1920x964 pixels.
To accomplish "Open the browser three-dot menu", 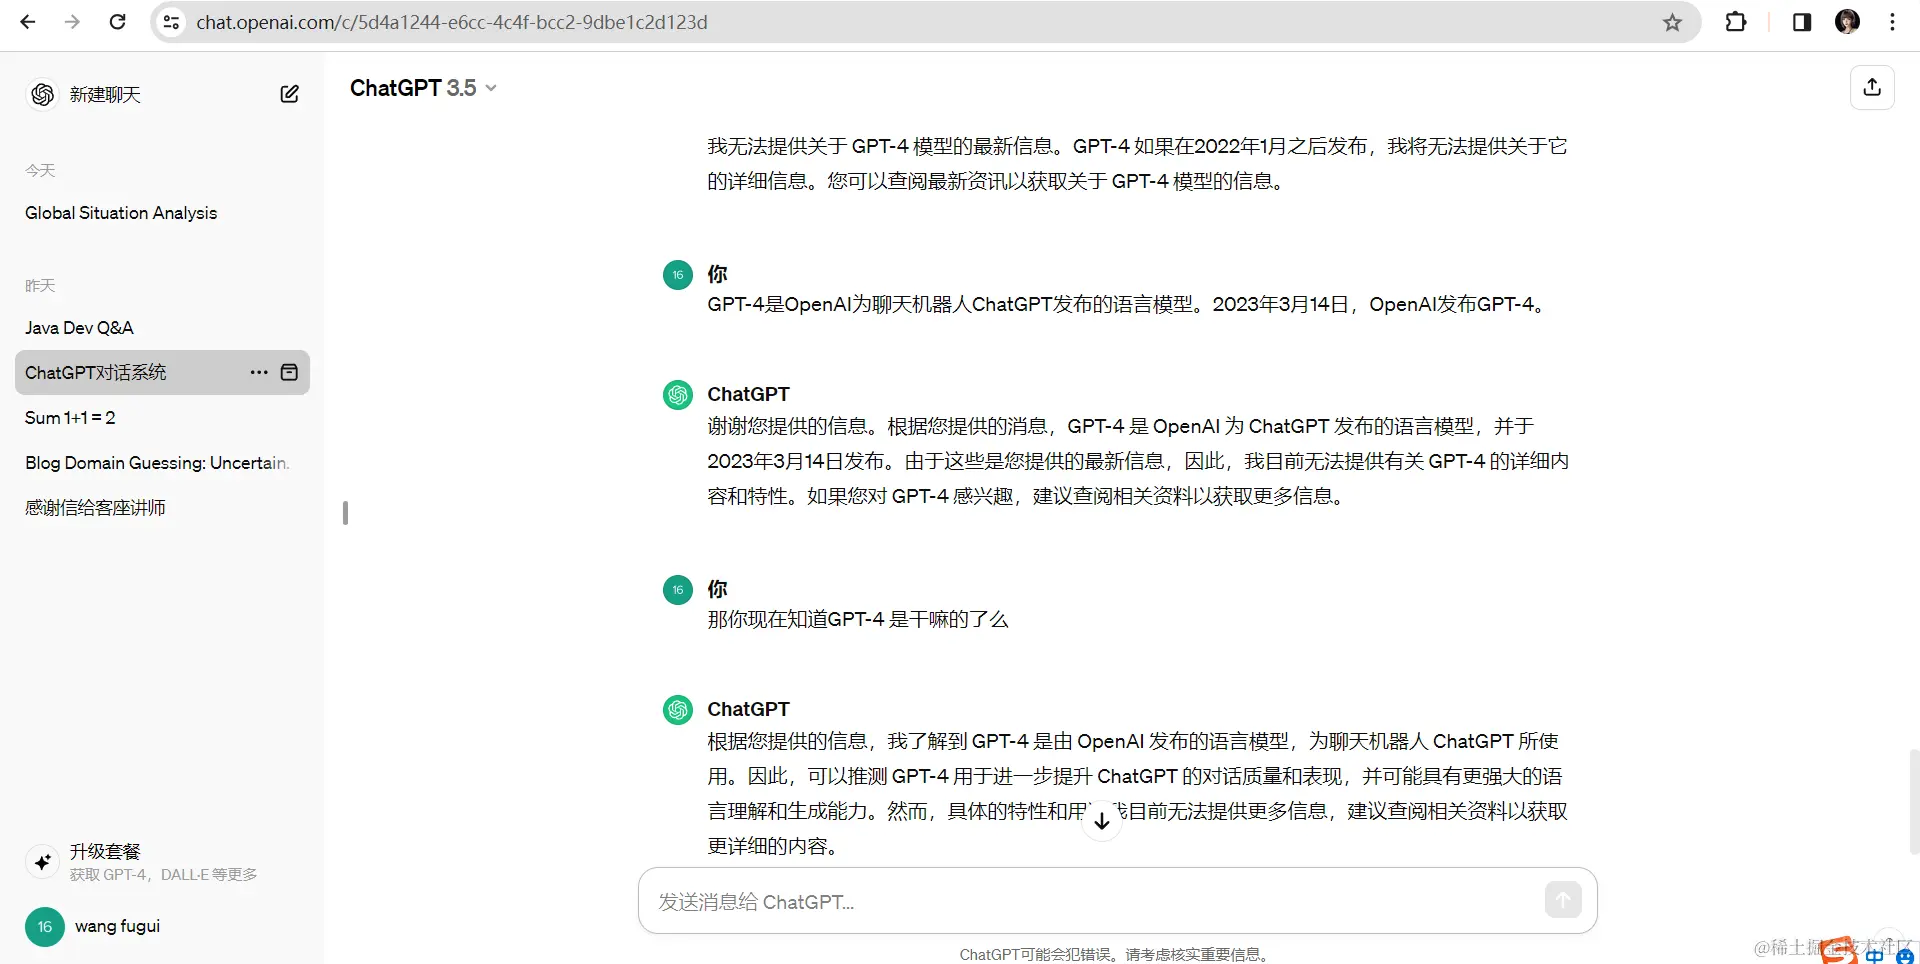I will [x=1892, y=22].
